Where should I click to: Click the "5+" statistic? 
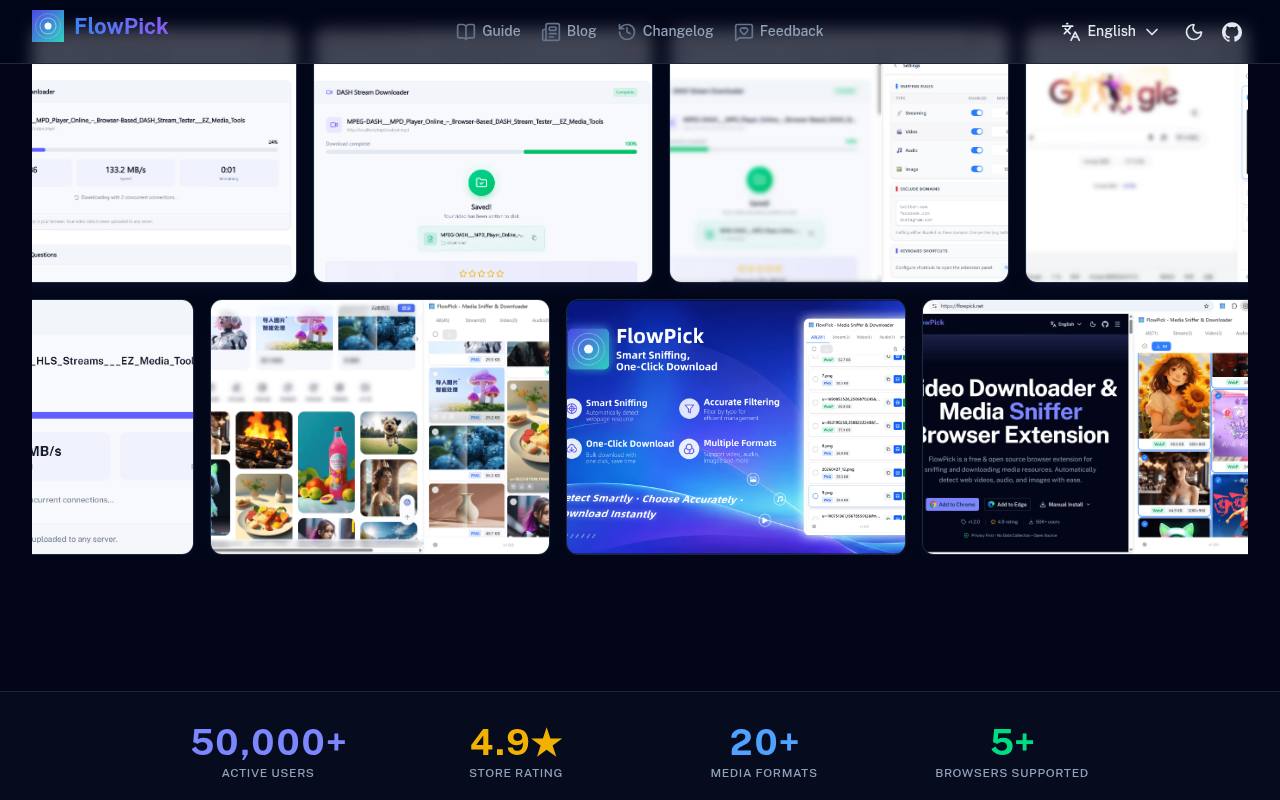[x=1012, y=742]
